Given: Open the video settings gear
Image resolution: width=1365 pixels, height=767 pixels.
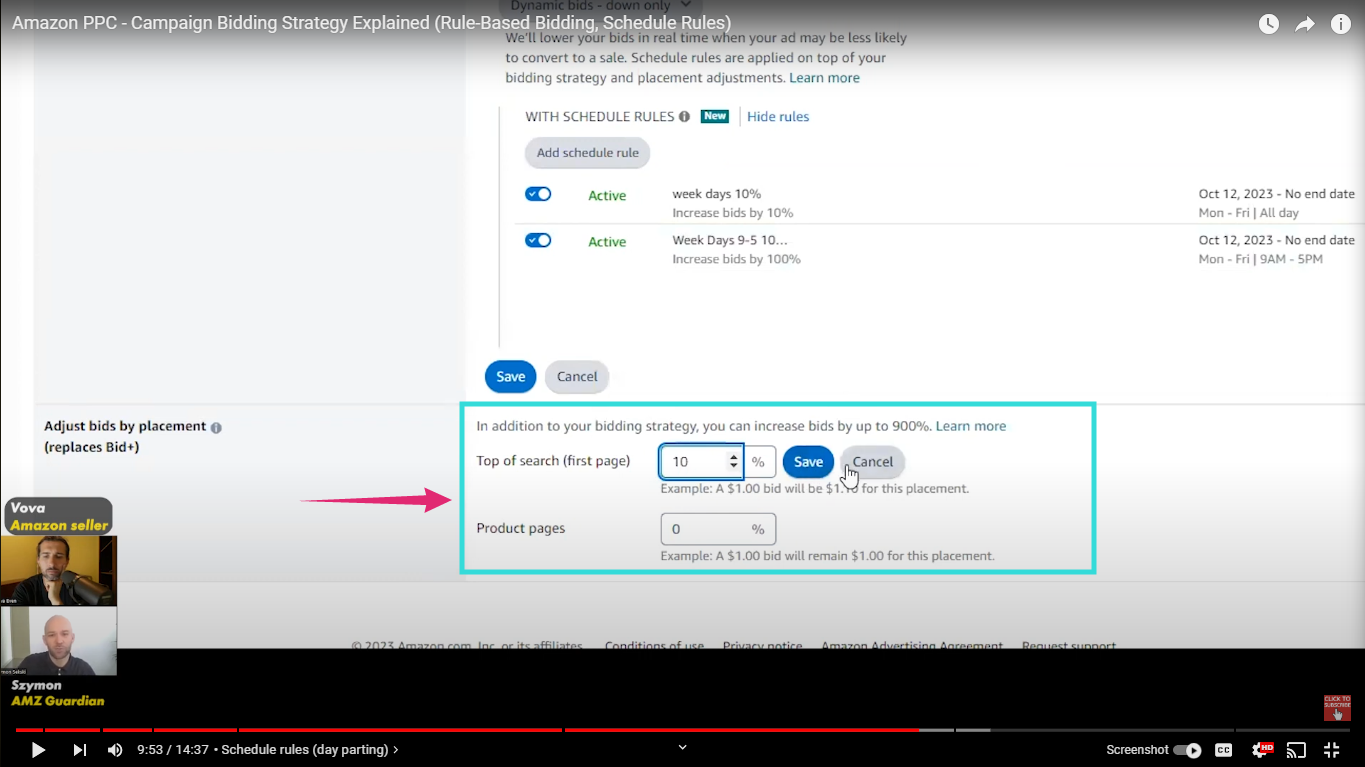Looking at the screenshot, I should coord(1262,749).
